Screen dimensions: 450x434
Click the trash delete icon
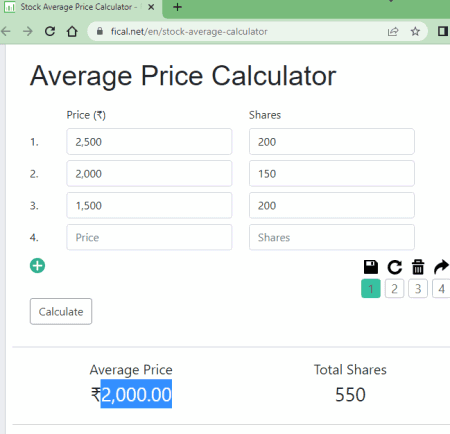[x=418, y=267]
